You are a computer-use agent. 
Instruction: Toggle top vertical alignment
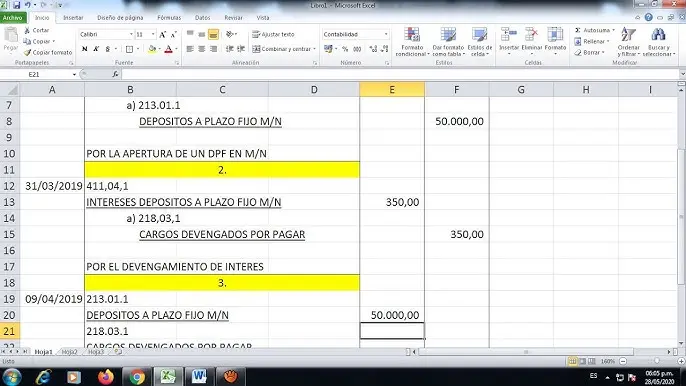[190, 34]
